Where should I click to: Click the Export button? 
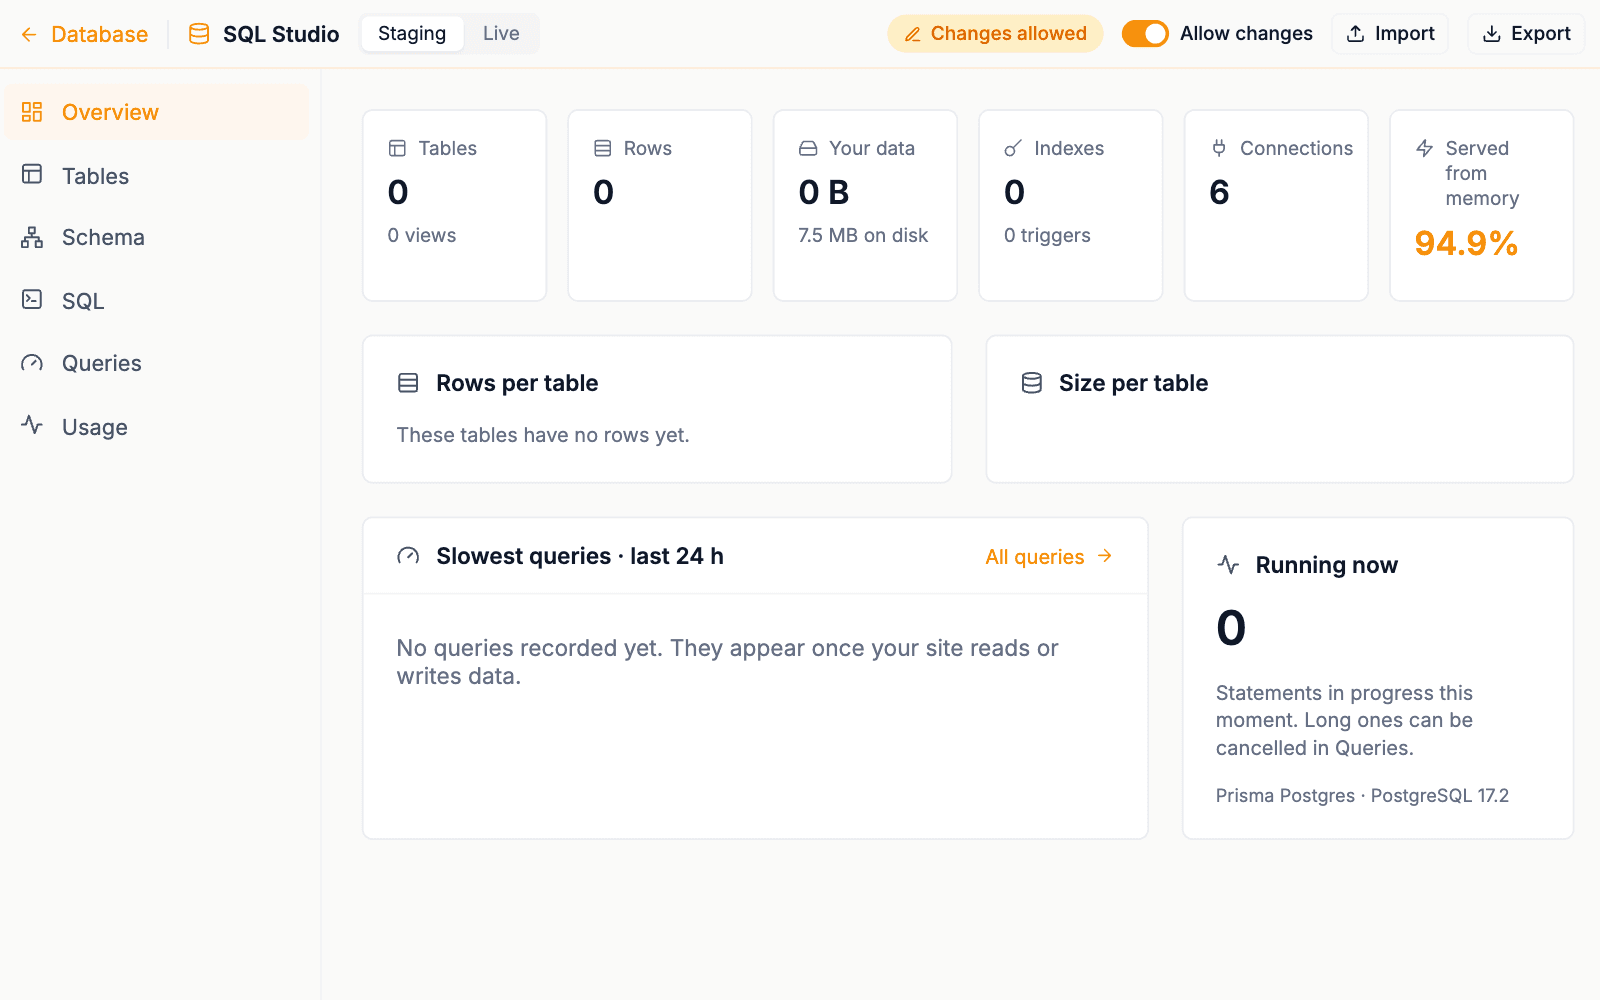tap(1526, 34)
